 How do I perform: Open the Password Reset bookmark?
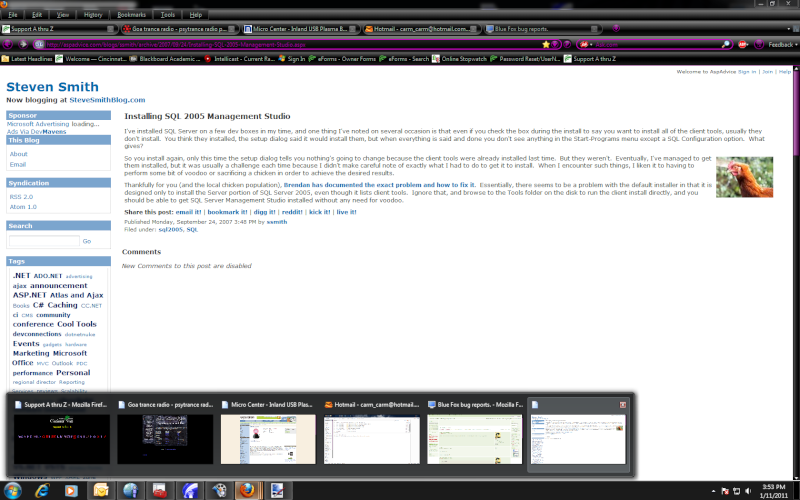[x=524, y=59]
